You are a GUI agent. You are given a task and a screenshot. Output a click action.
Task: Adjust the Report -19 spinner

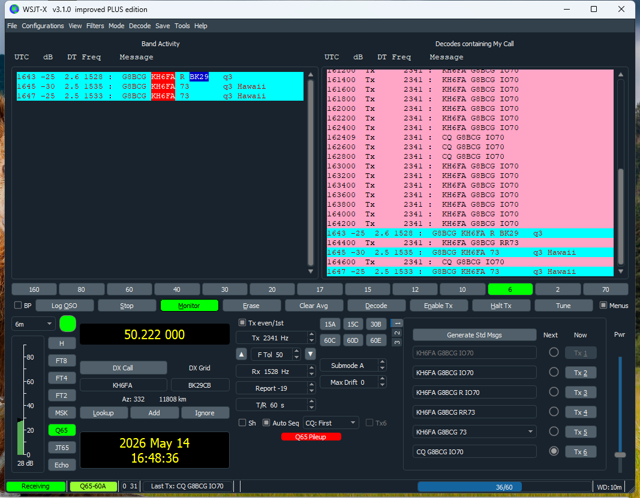tap(276, 388)
